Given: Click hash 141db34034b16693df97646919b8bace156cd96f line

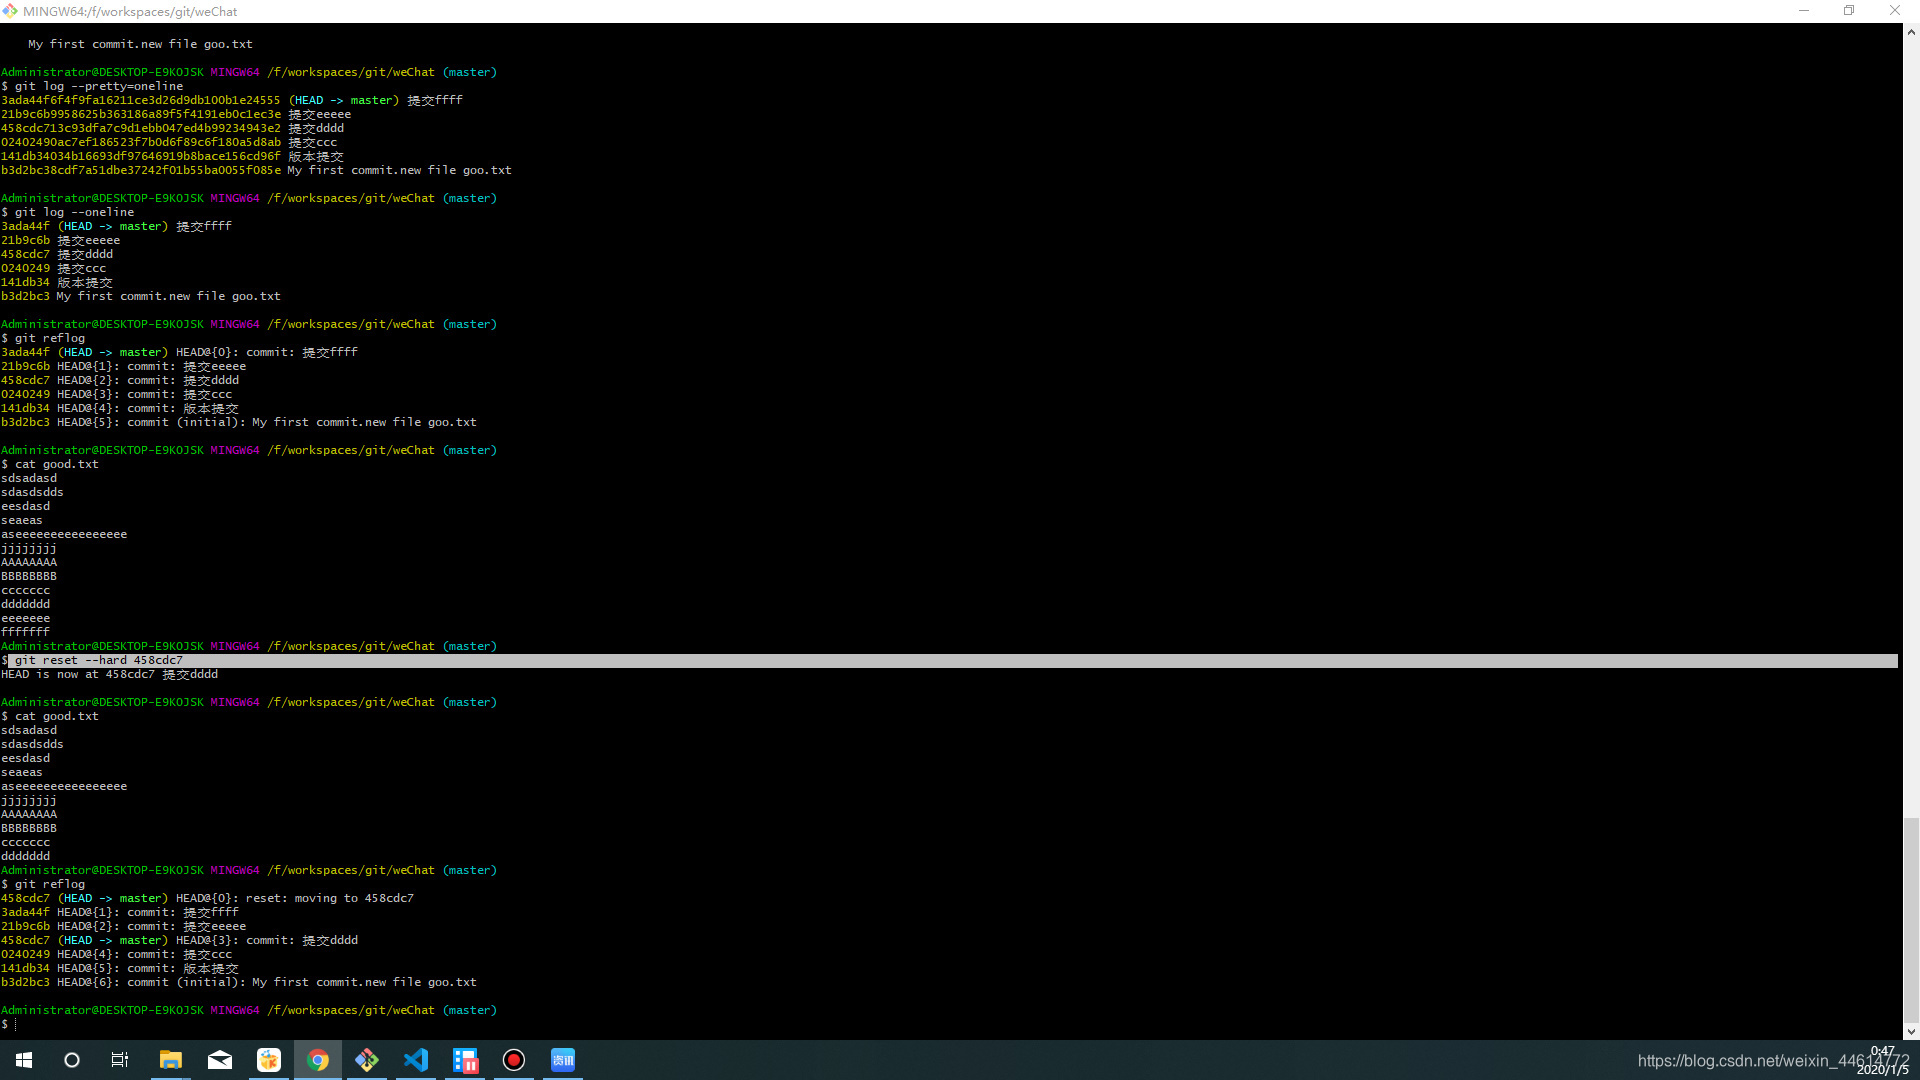Looking at the screenshot, I should pyautogui.click(x=172, y=156).
